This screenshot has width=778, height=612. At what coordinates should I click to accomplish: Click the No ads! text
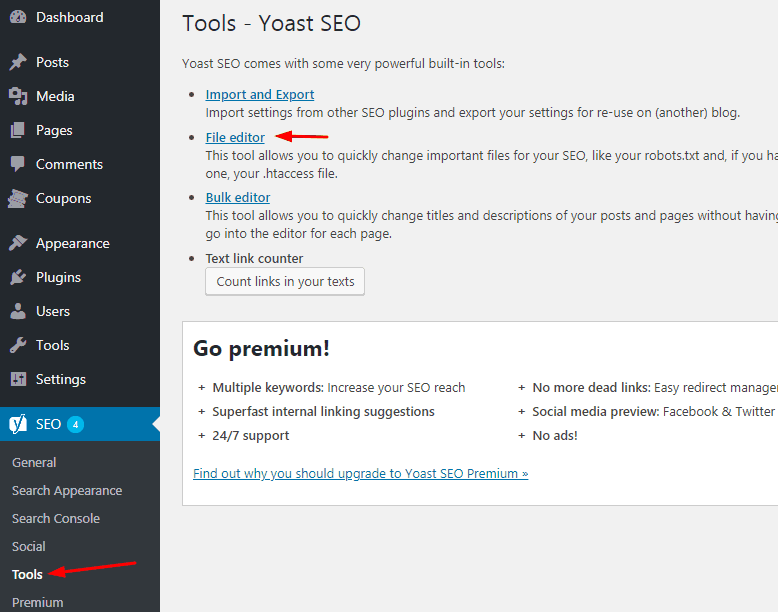pos(555,435)
